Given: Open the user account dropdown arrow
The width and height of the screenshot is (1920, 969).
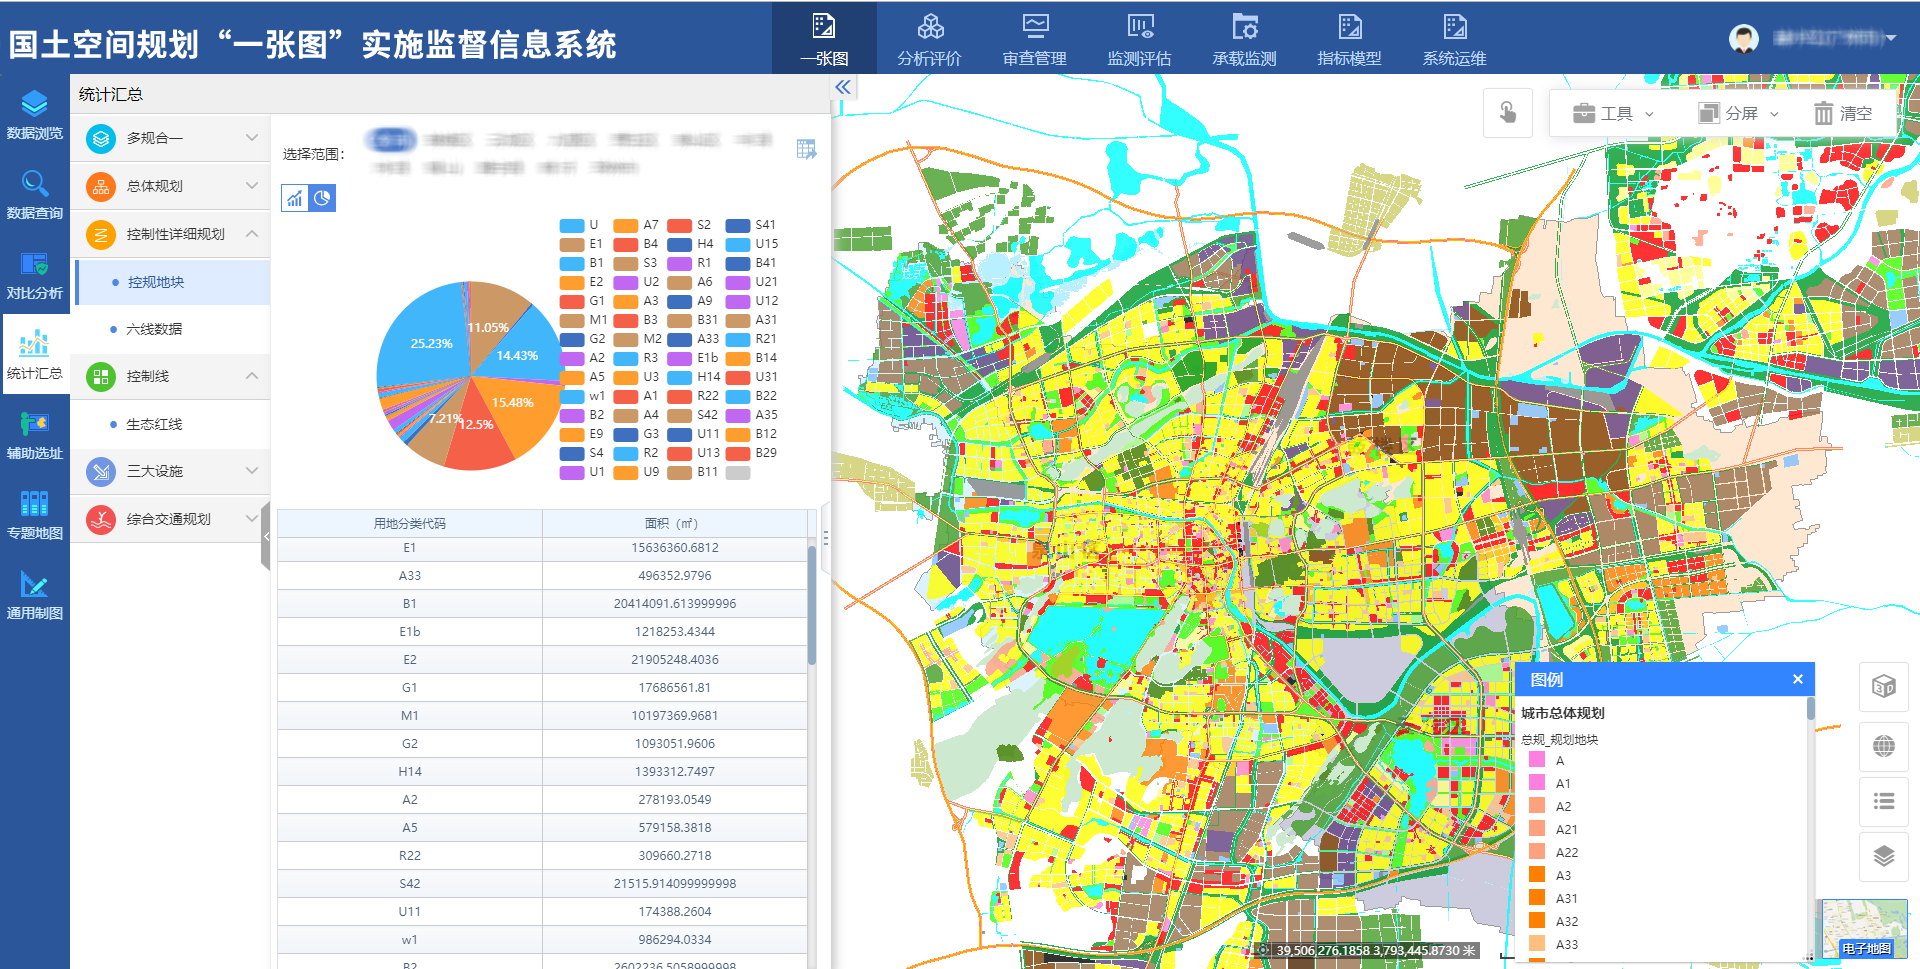Looking at the screenshot, I should click(x=1891, y=38).
